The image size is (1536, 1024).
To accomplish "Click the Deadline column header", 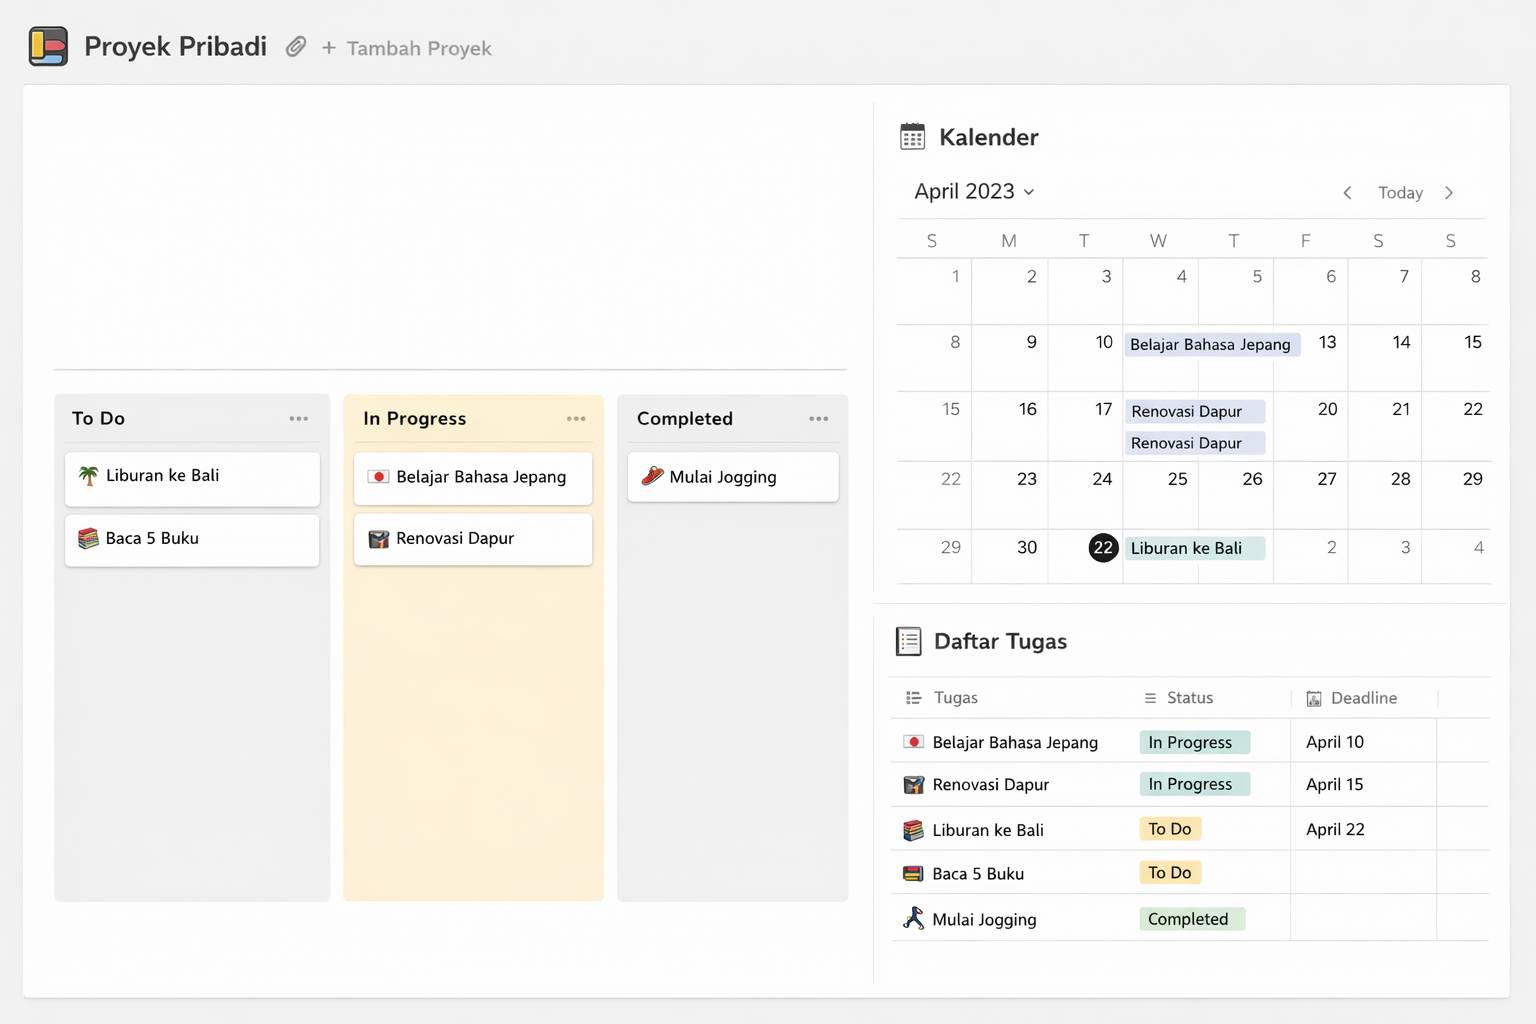I will pos(1363,698).
